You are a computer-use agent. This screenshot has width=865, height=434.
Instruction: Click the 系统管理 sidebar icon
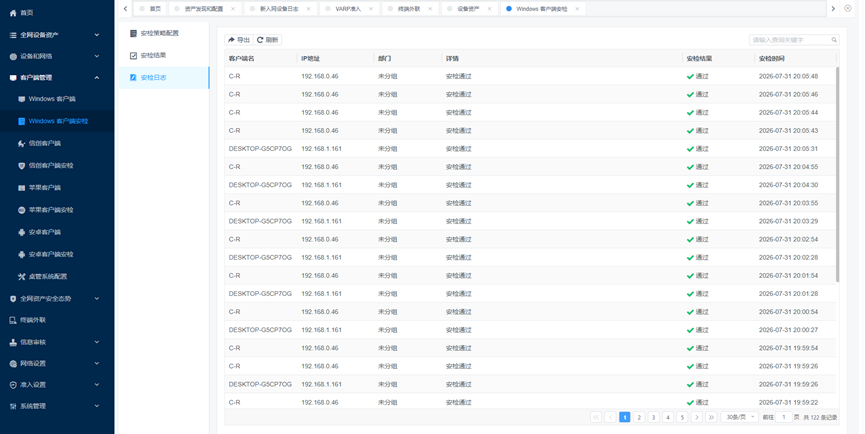(x=13, y=406)
